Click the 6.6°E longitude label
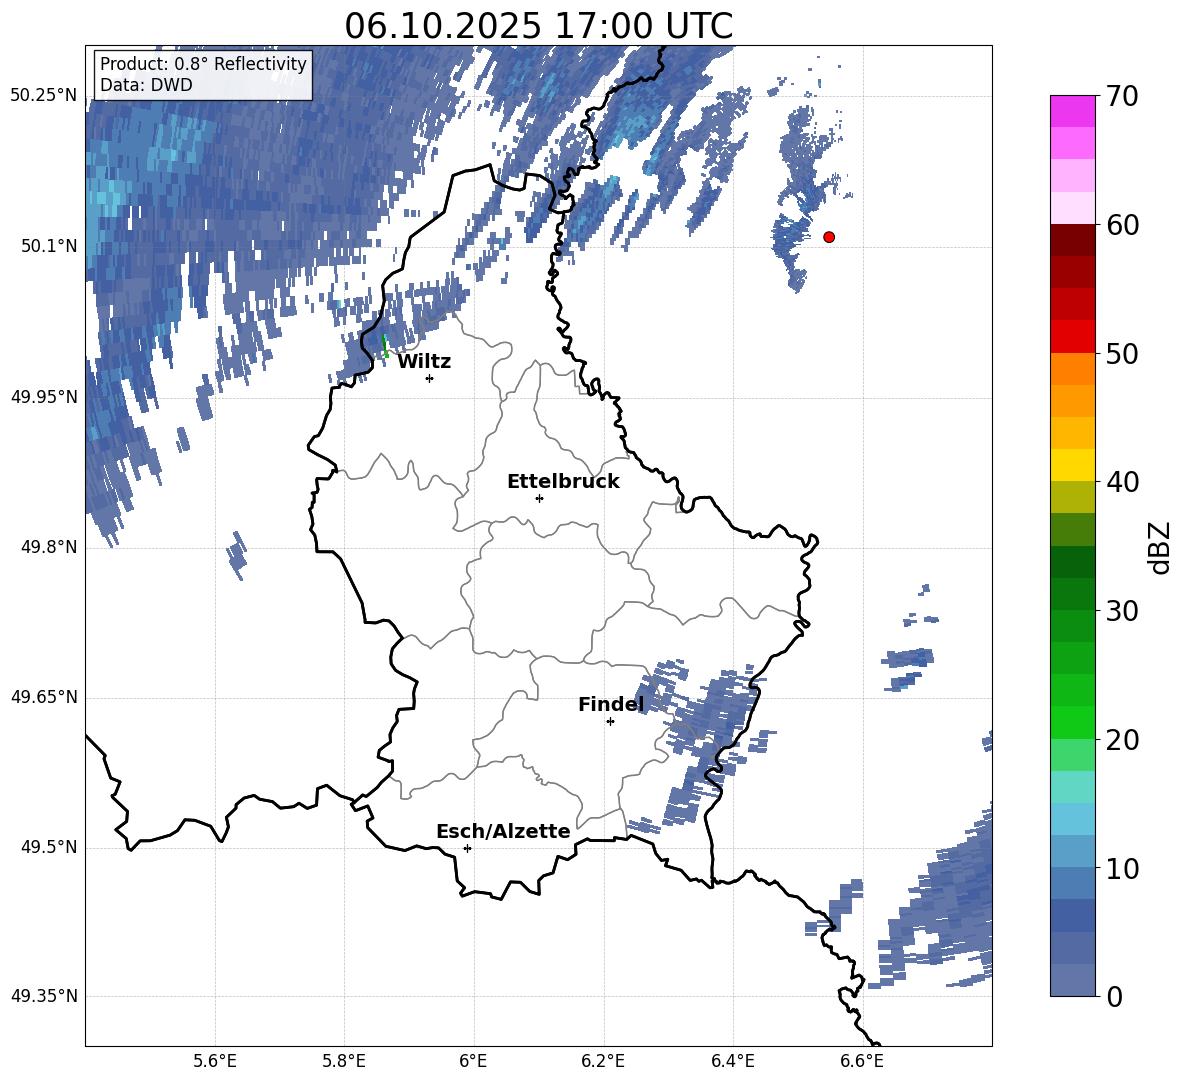 tap(862, 1061)
